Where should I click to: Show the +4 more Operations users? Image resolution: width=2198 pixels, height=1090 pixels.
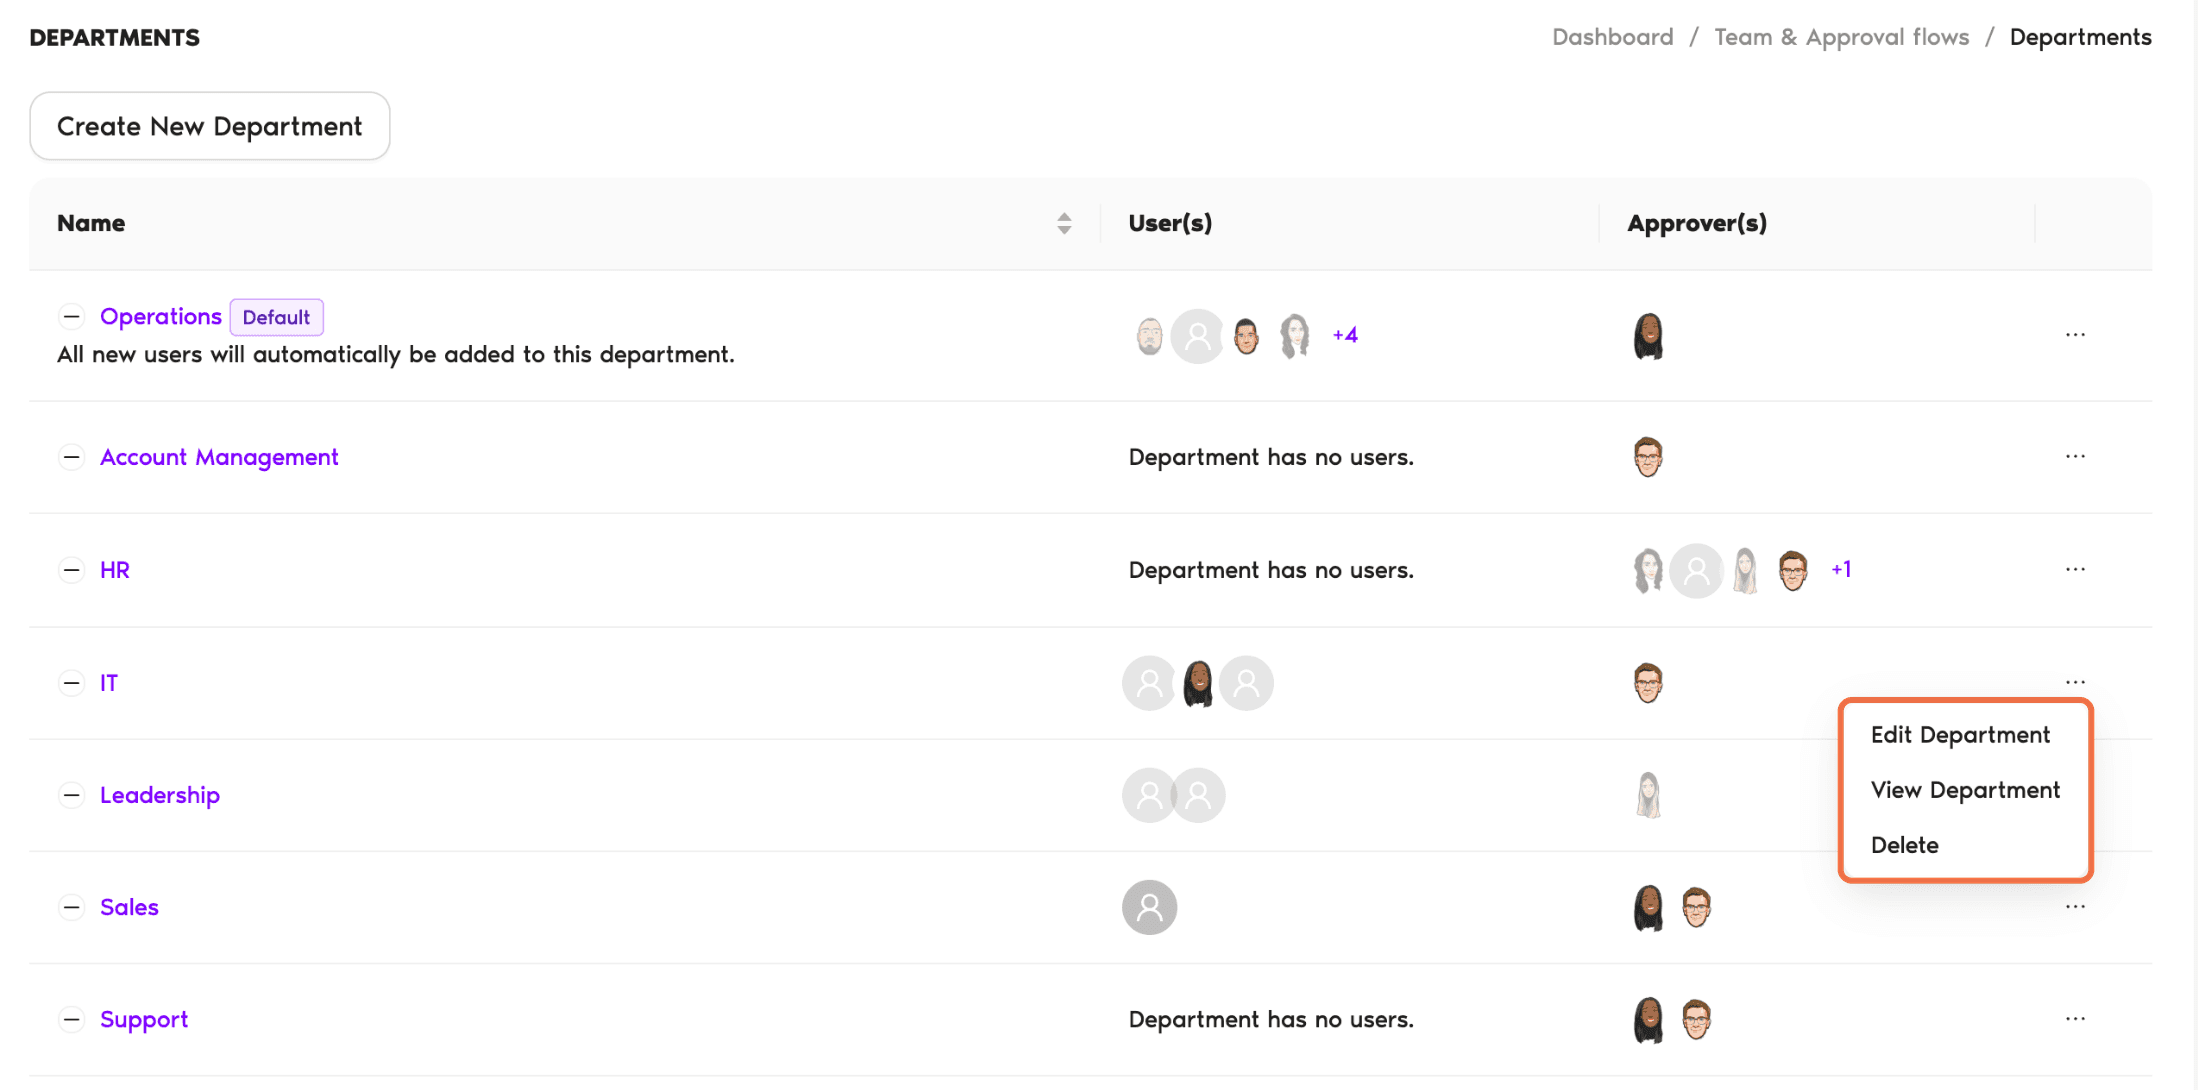point(1345,335)
